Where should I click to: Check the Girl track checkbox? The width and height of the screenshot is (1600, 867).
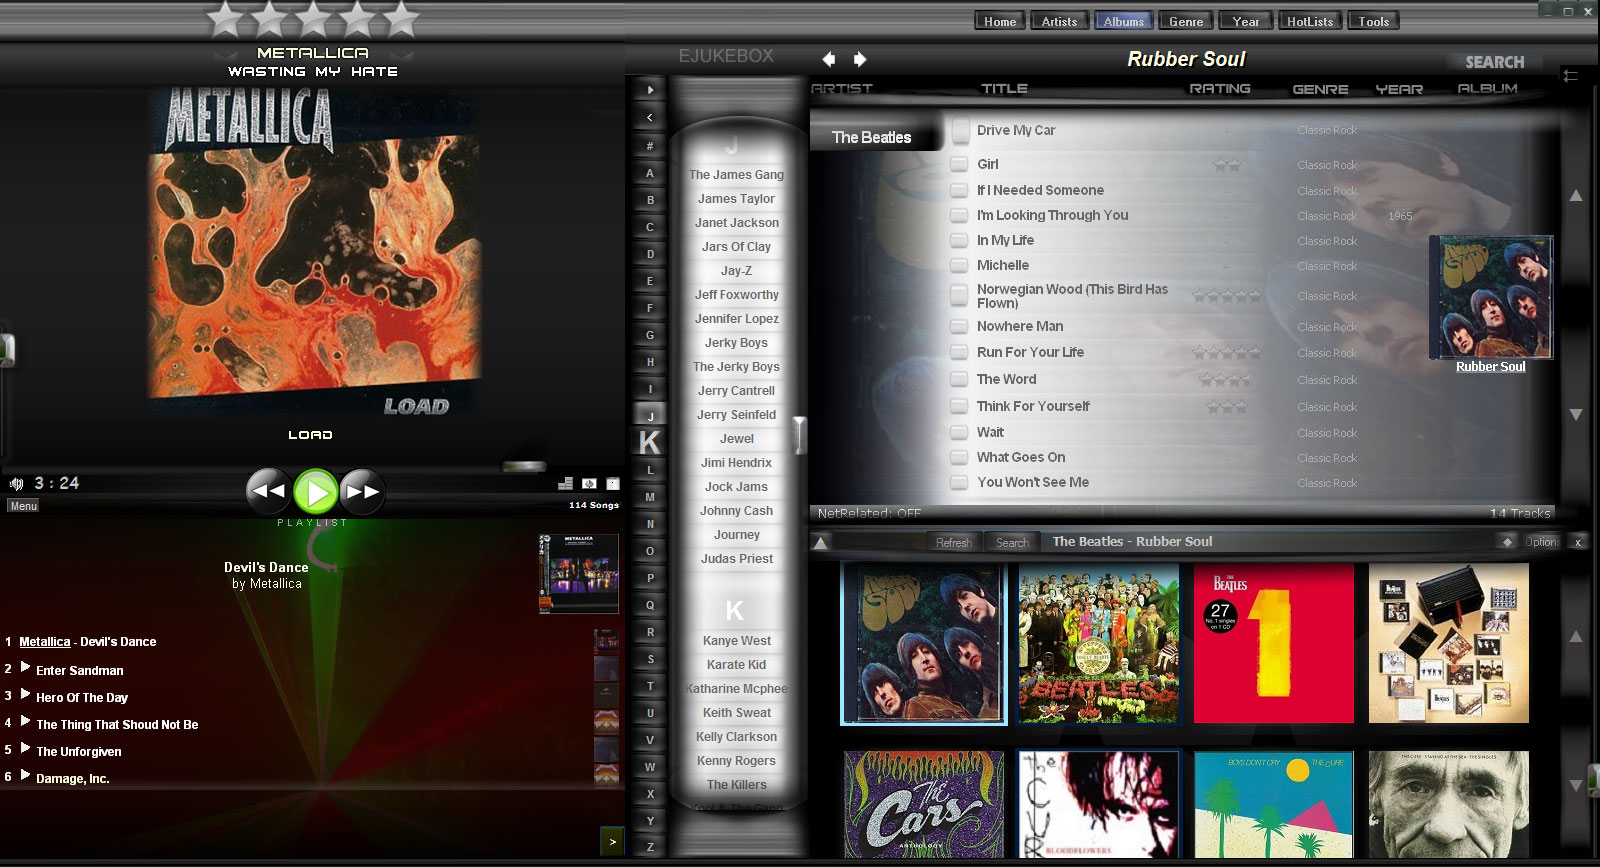[959, 164]
